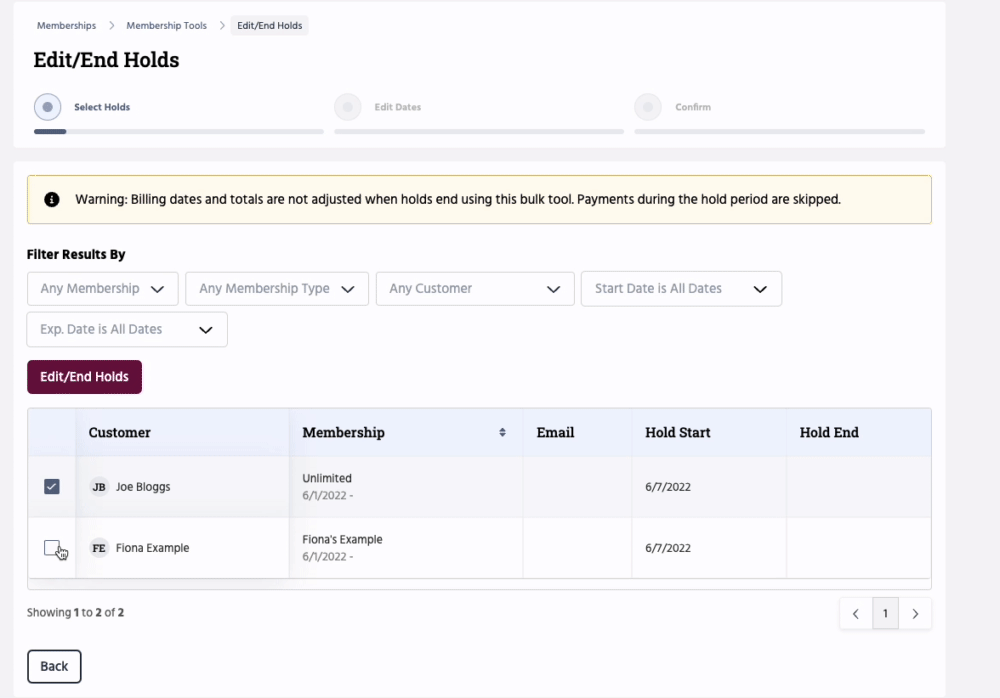Click the JB avatar for Joe Bloggs
Screen dimensions: 1000x698
(99, 487)
